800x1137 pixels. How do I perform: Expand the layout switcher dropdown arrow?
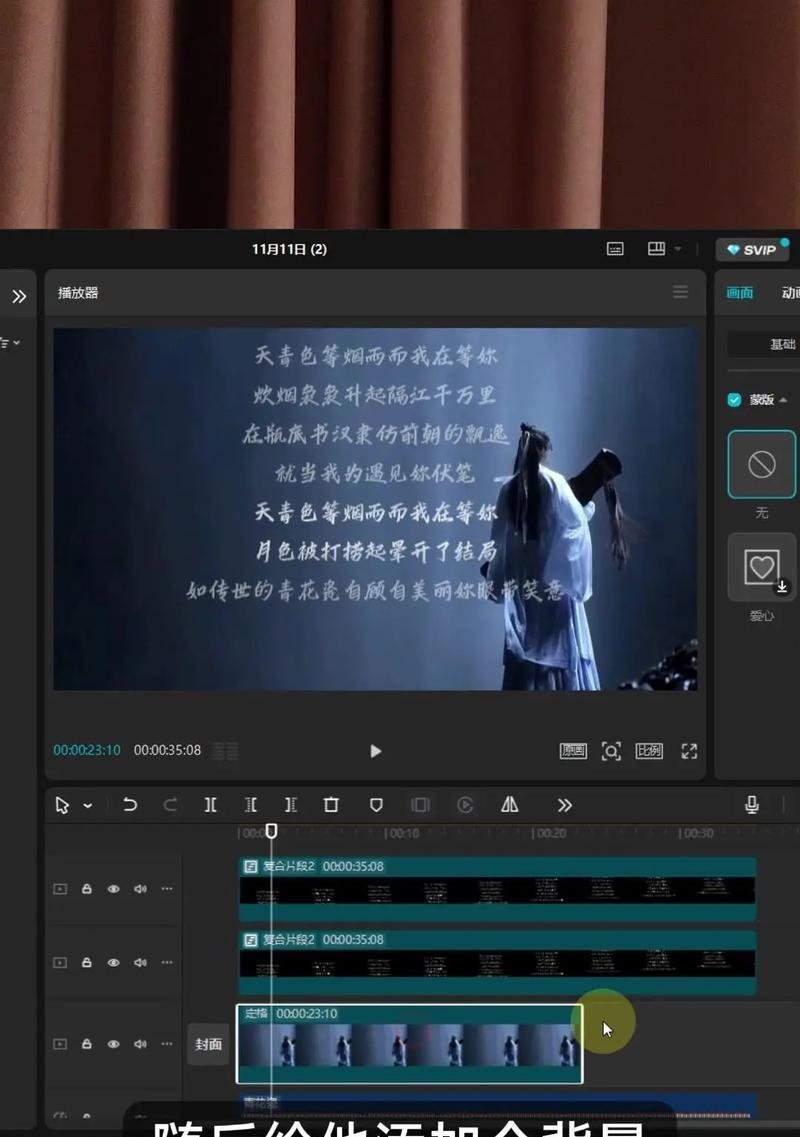click(x=678, y=249)
